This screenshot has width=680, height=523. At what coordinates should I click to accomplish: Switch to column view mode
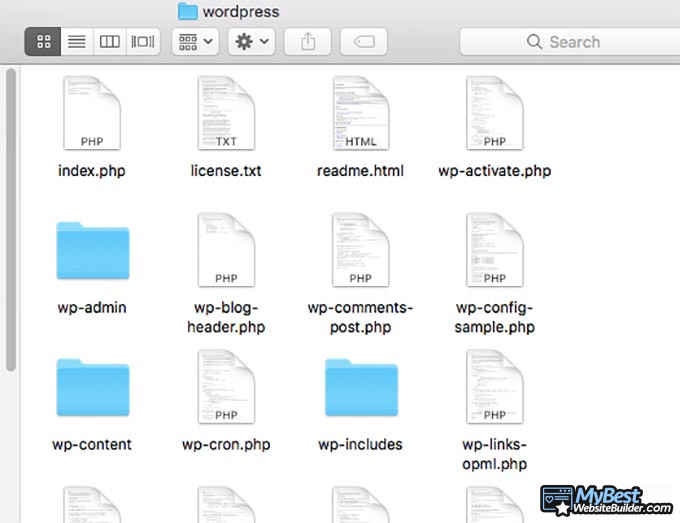(x=110, y=42)
